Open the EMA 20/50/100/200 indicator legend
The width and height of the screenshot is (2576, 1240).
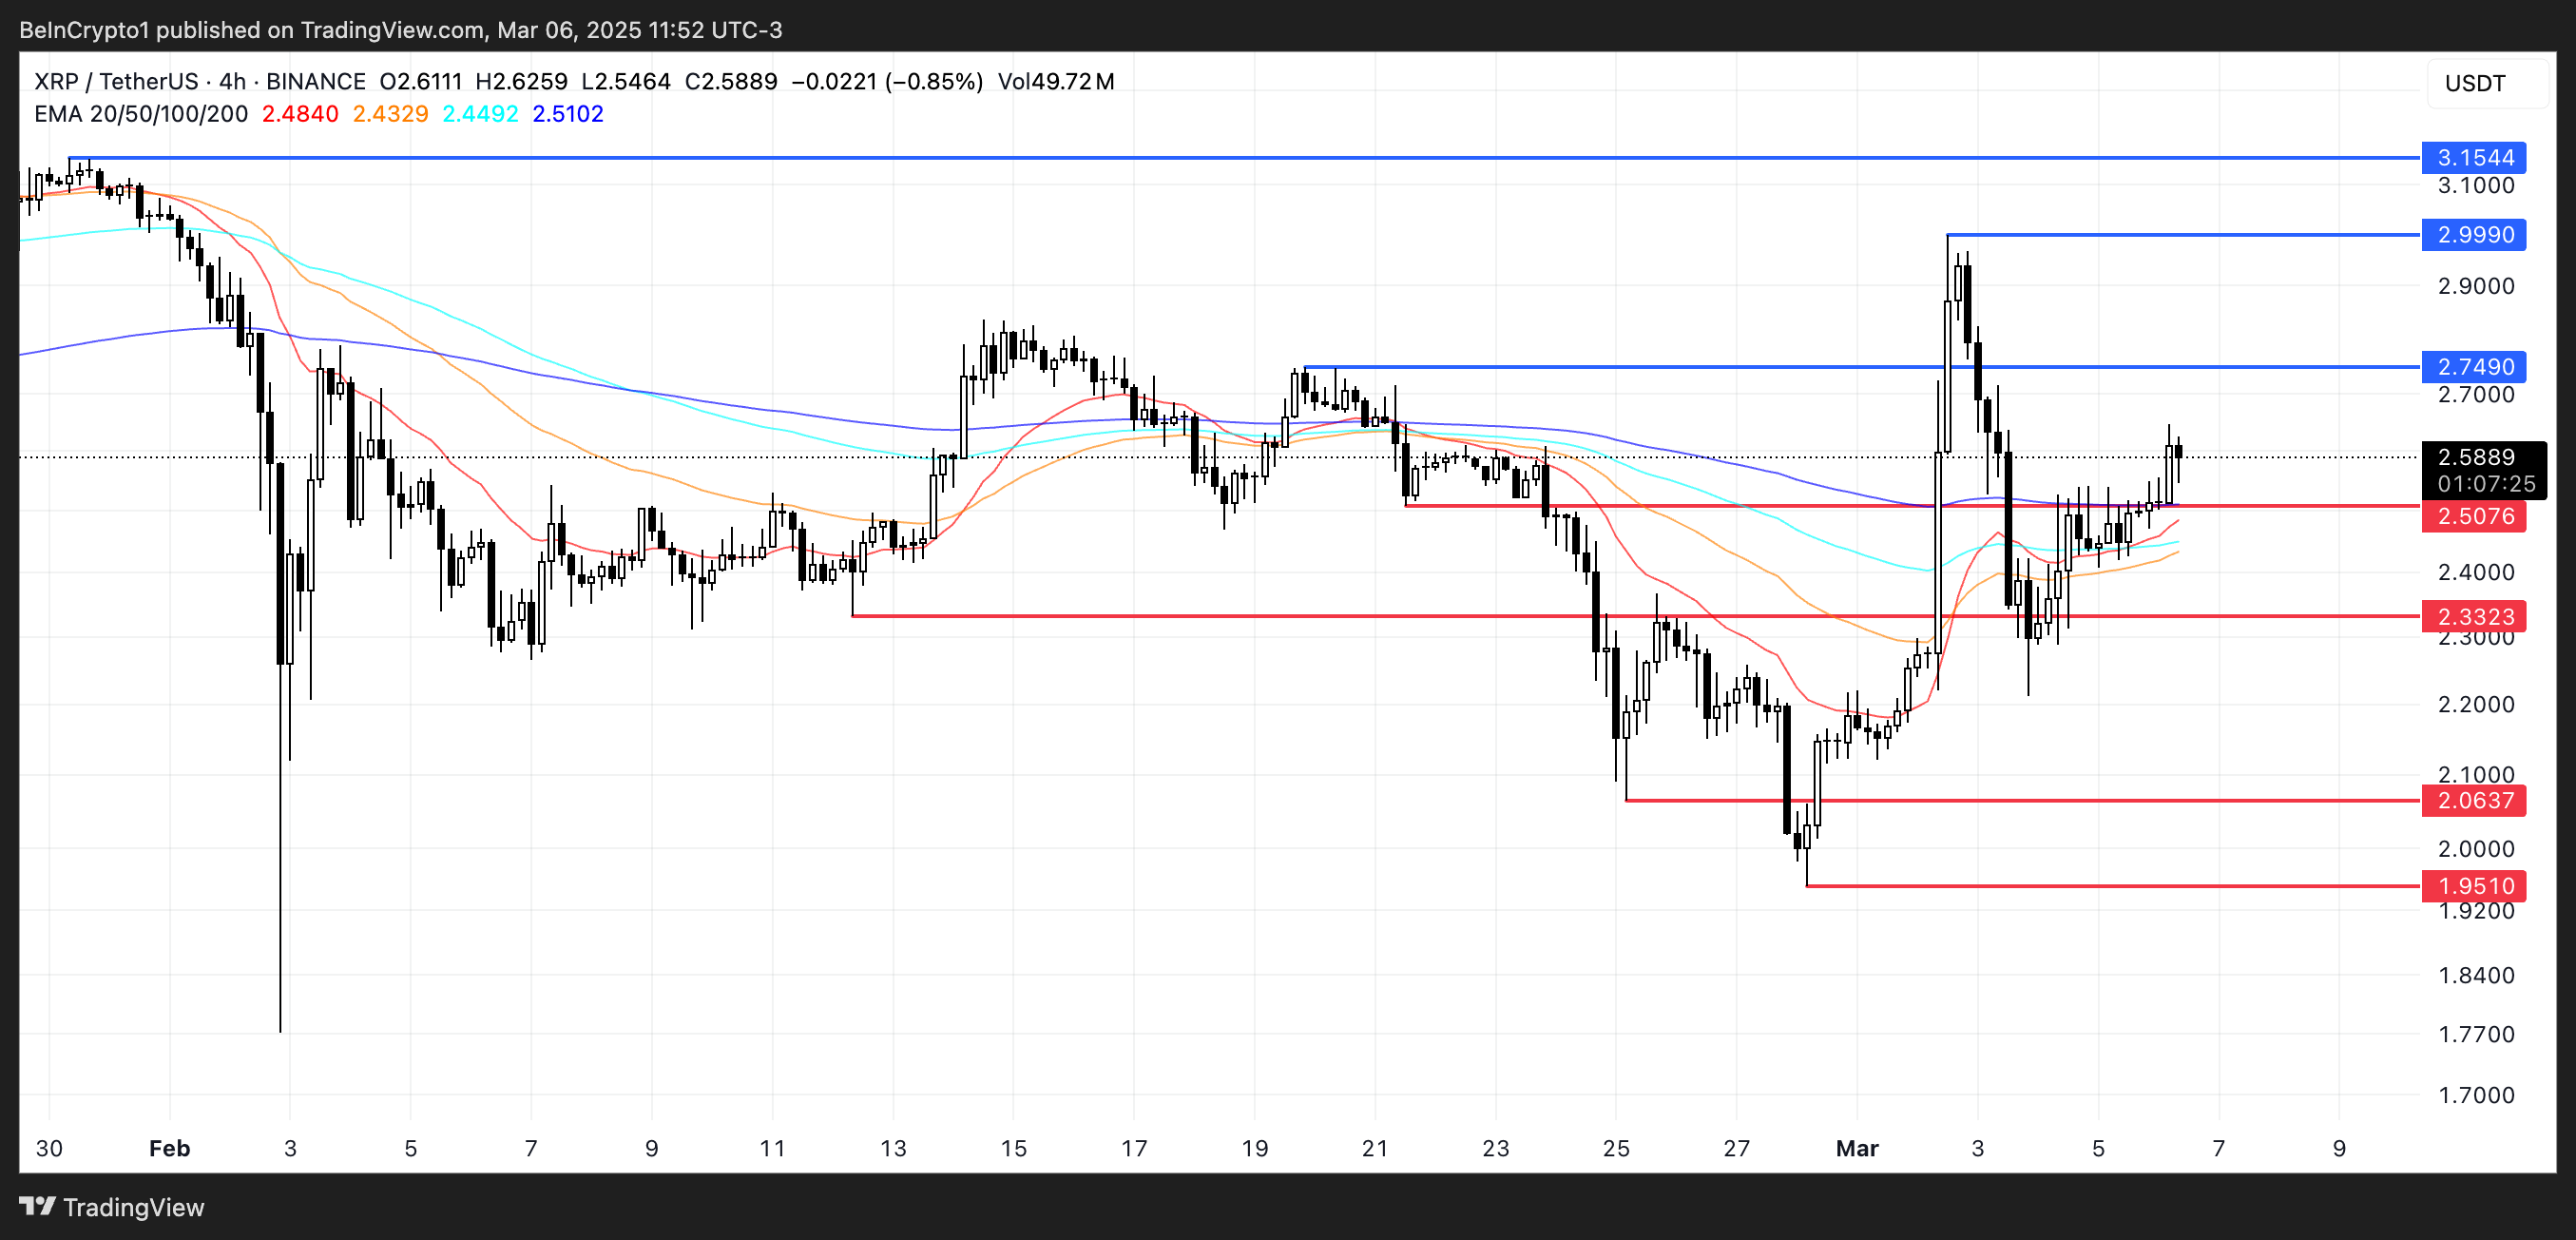tap(140, 114)
